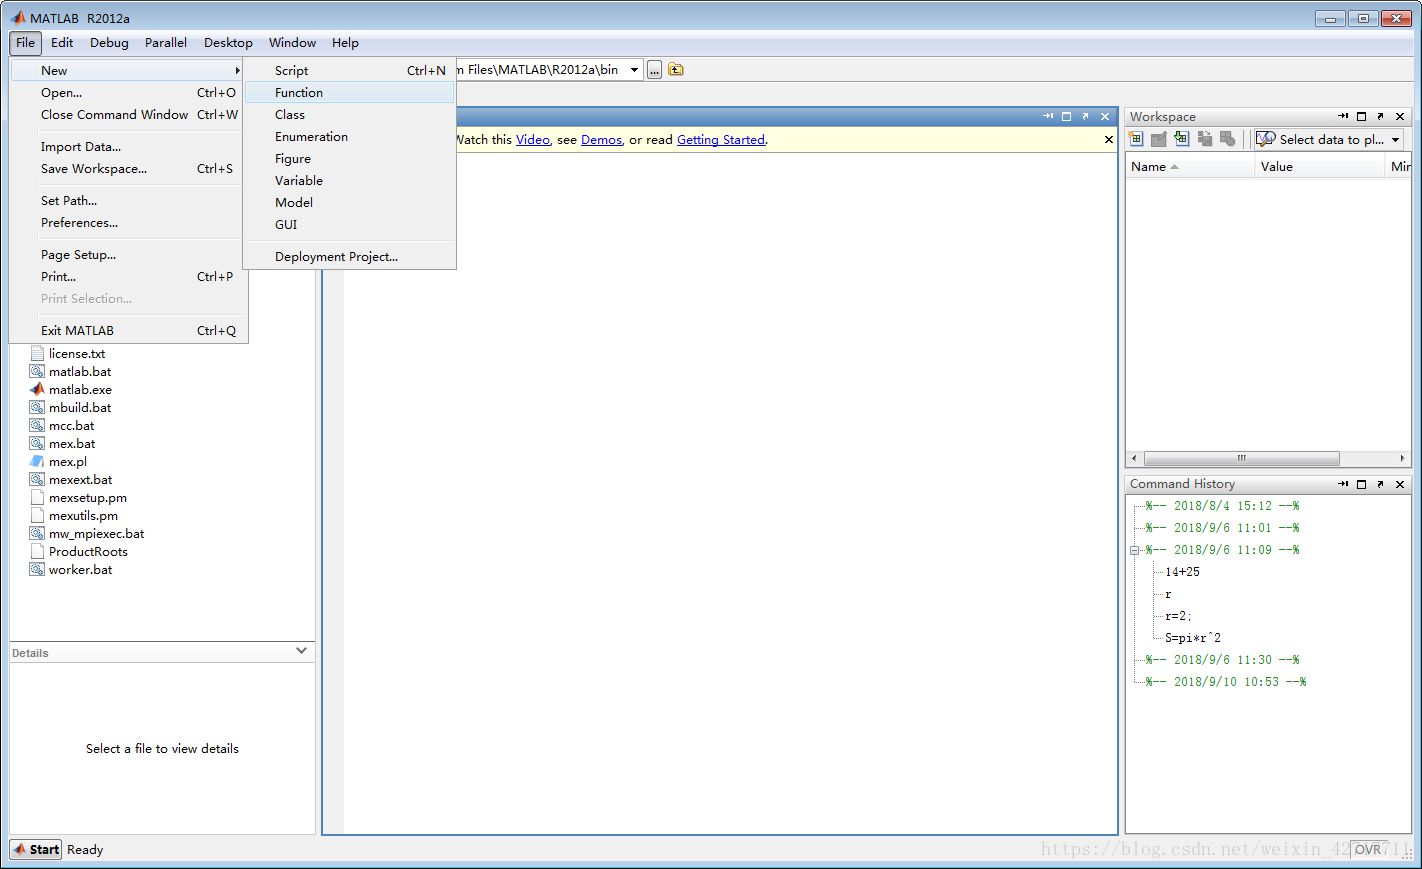This screenshot has height=869, width=1422.
Task: Close the Getting Started banner
Action: (x=1108, y=140)
